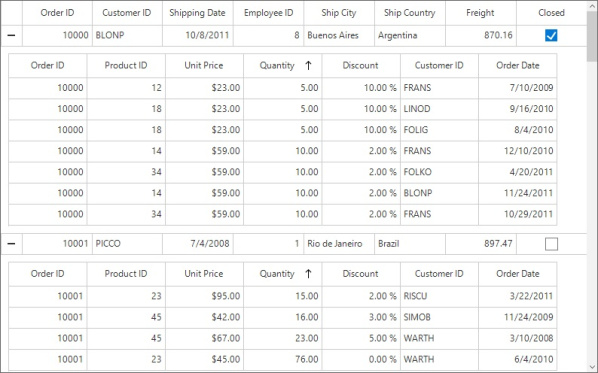Click the Closed column header
The width and height of the screenshot is (598, 373).
pyautogui.click(x=551, y=13)
